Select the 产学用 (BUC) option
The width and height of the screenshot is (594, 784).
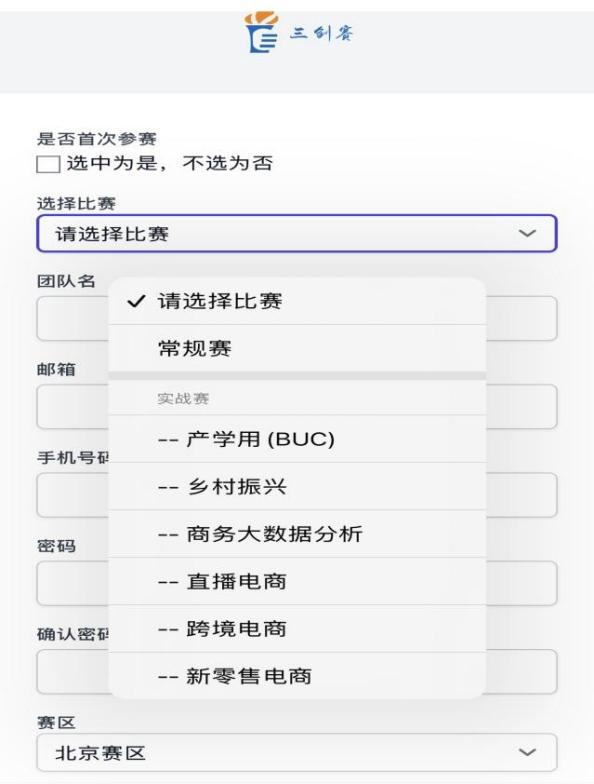click(297, 439)
